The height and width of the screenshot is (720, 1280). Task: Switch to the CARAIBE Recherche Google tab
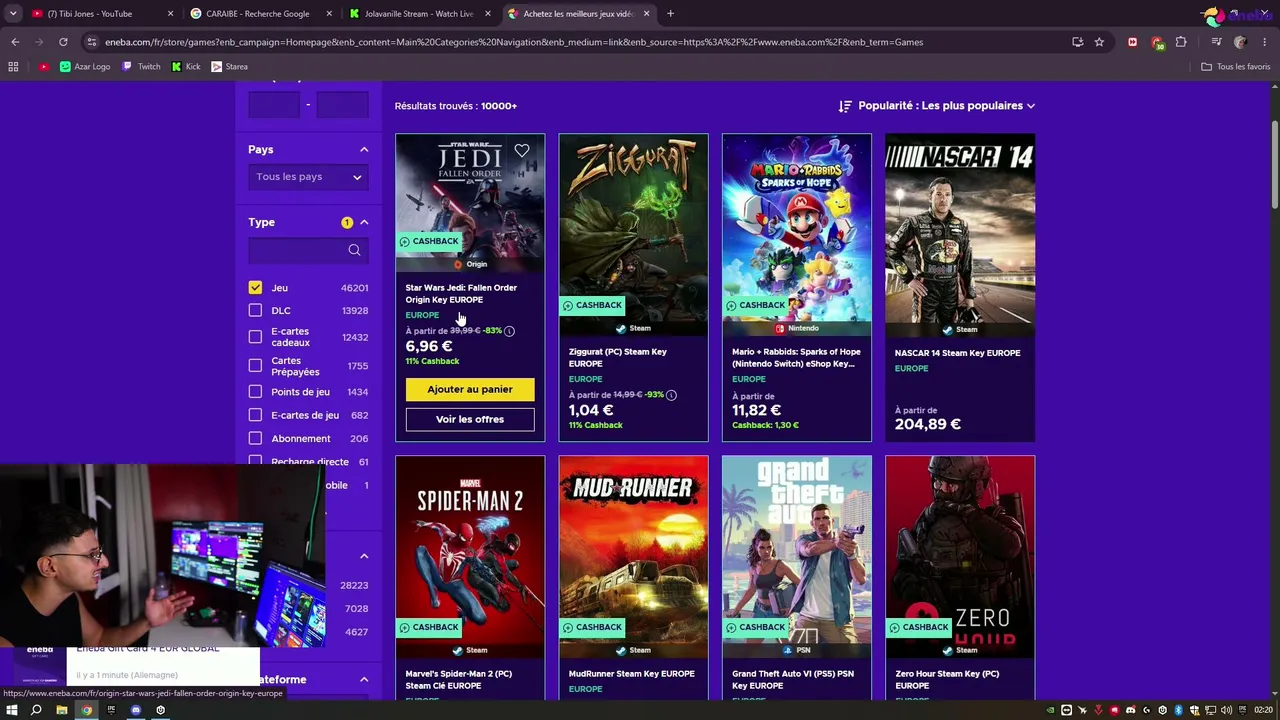pos(259,14)
